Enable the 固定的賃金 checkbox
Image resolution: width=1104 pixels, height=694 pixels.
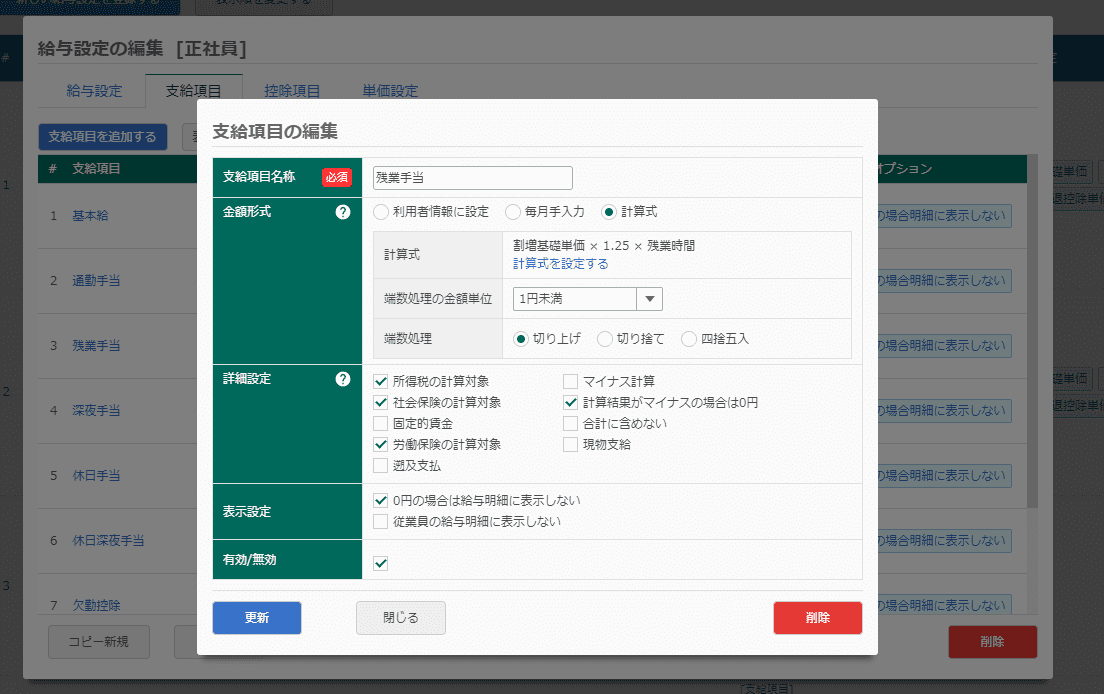click(x=380, y=423)
